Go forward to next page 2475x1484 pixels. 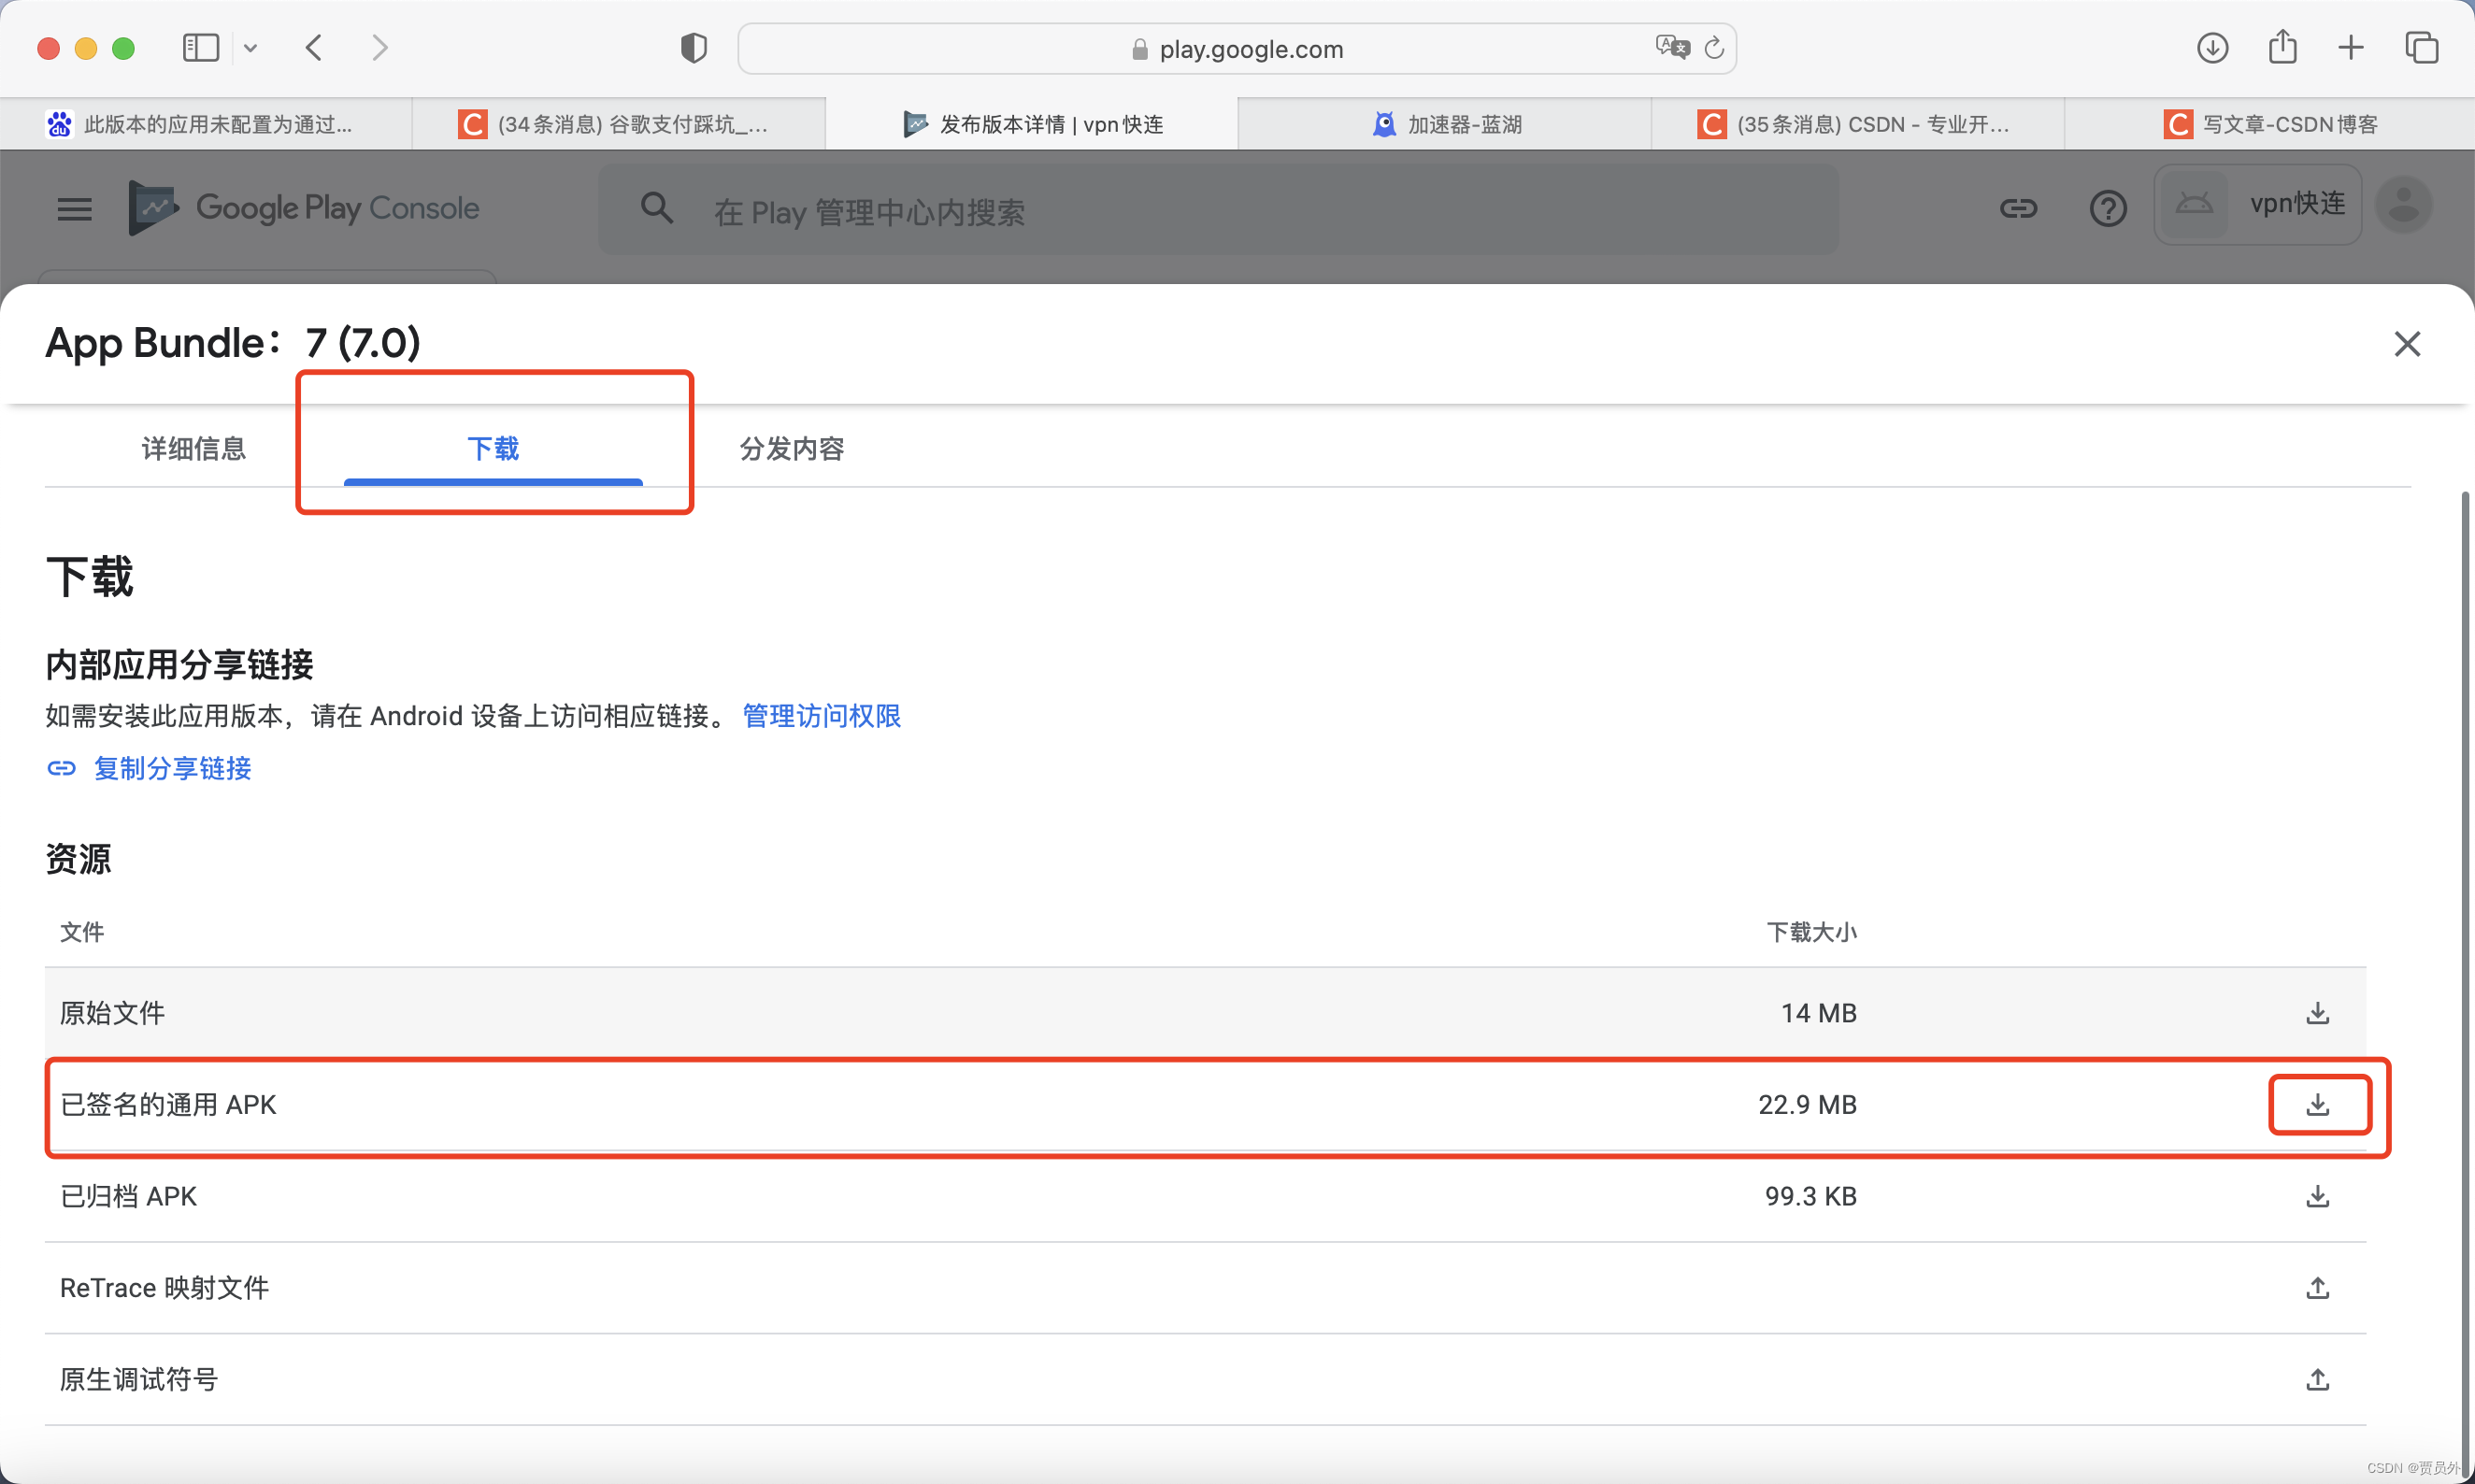tap(380, 48)
